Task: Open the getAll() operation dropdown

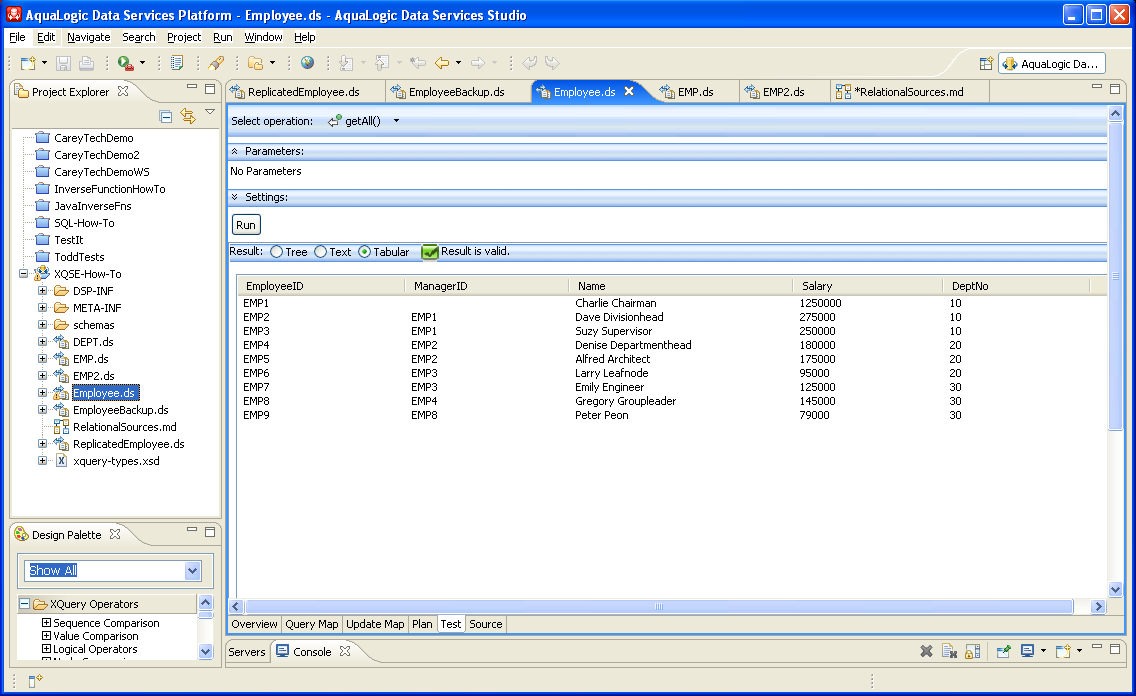Action: point(396,121)
